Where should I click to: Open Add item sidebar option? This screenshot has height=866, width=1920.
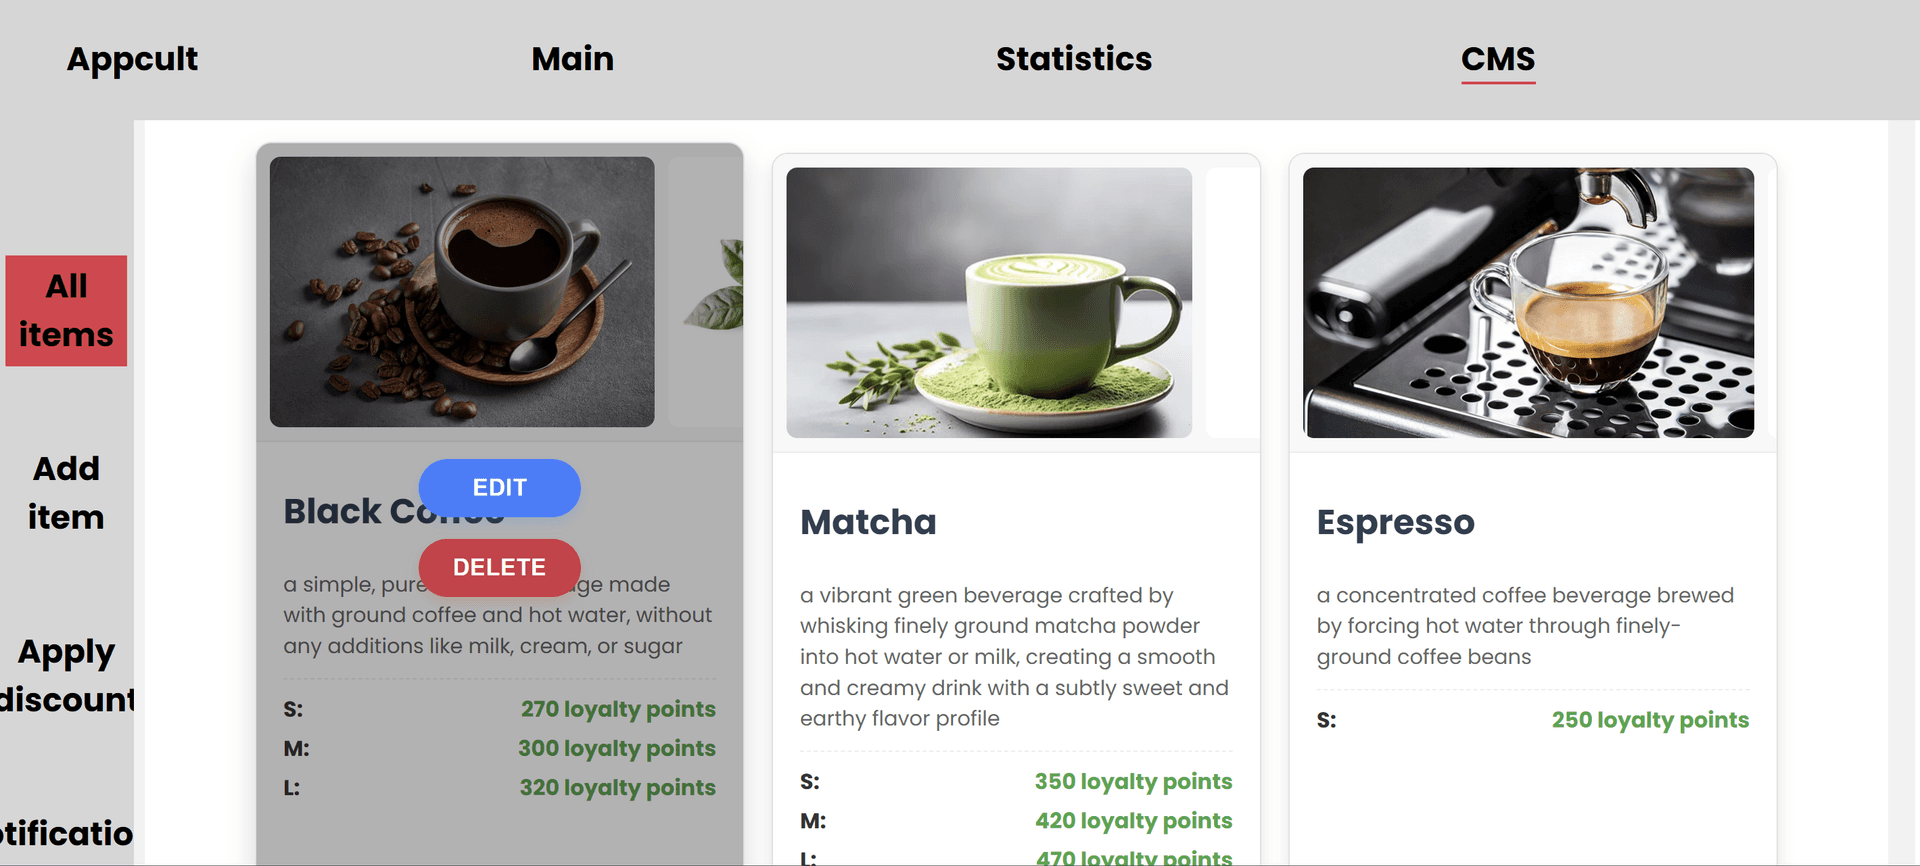point(66,492)
